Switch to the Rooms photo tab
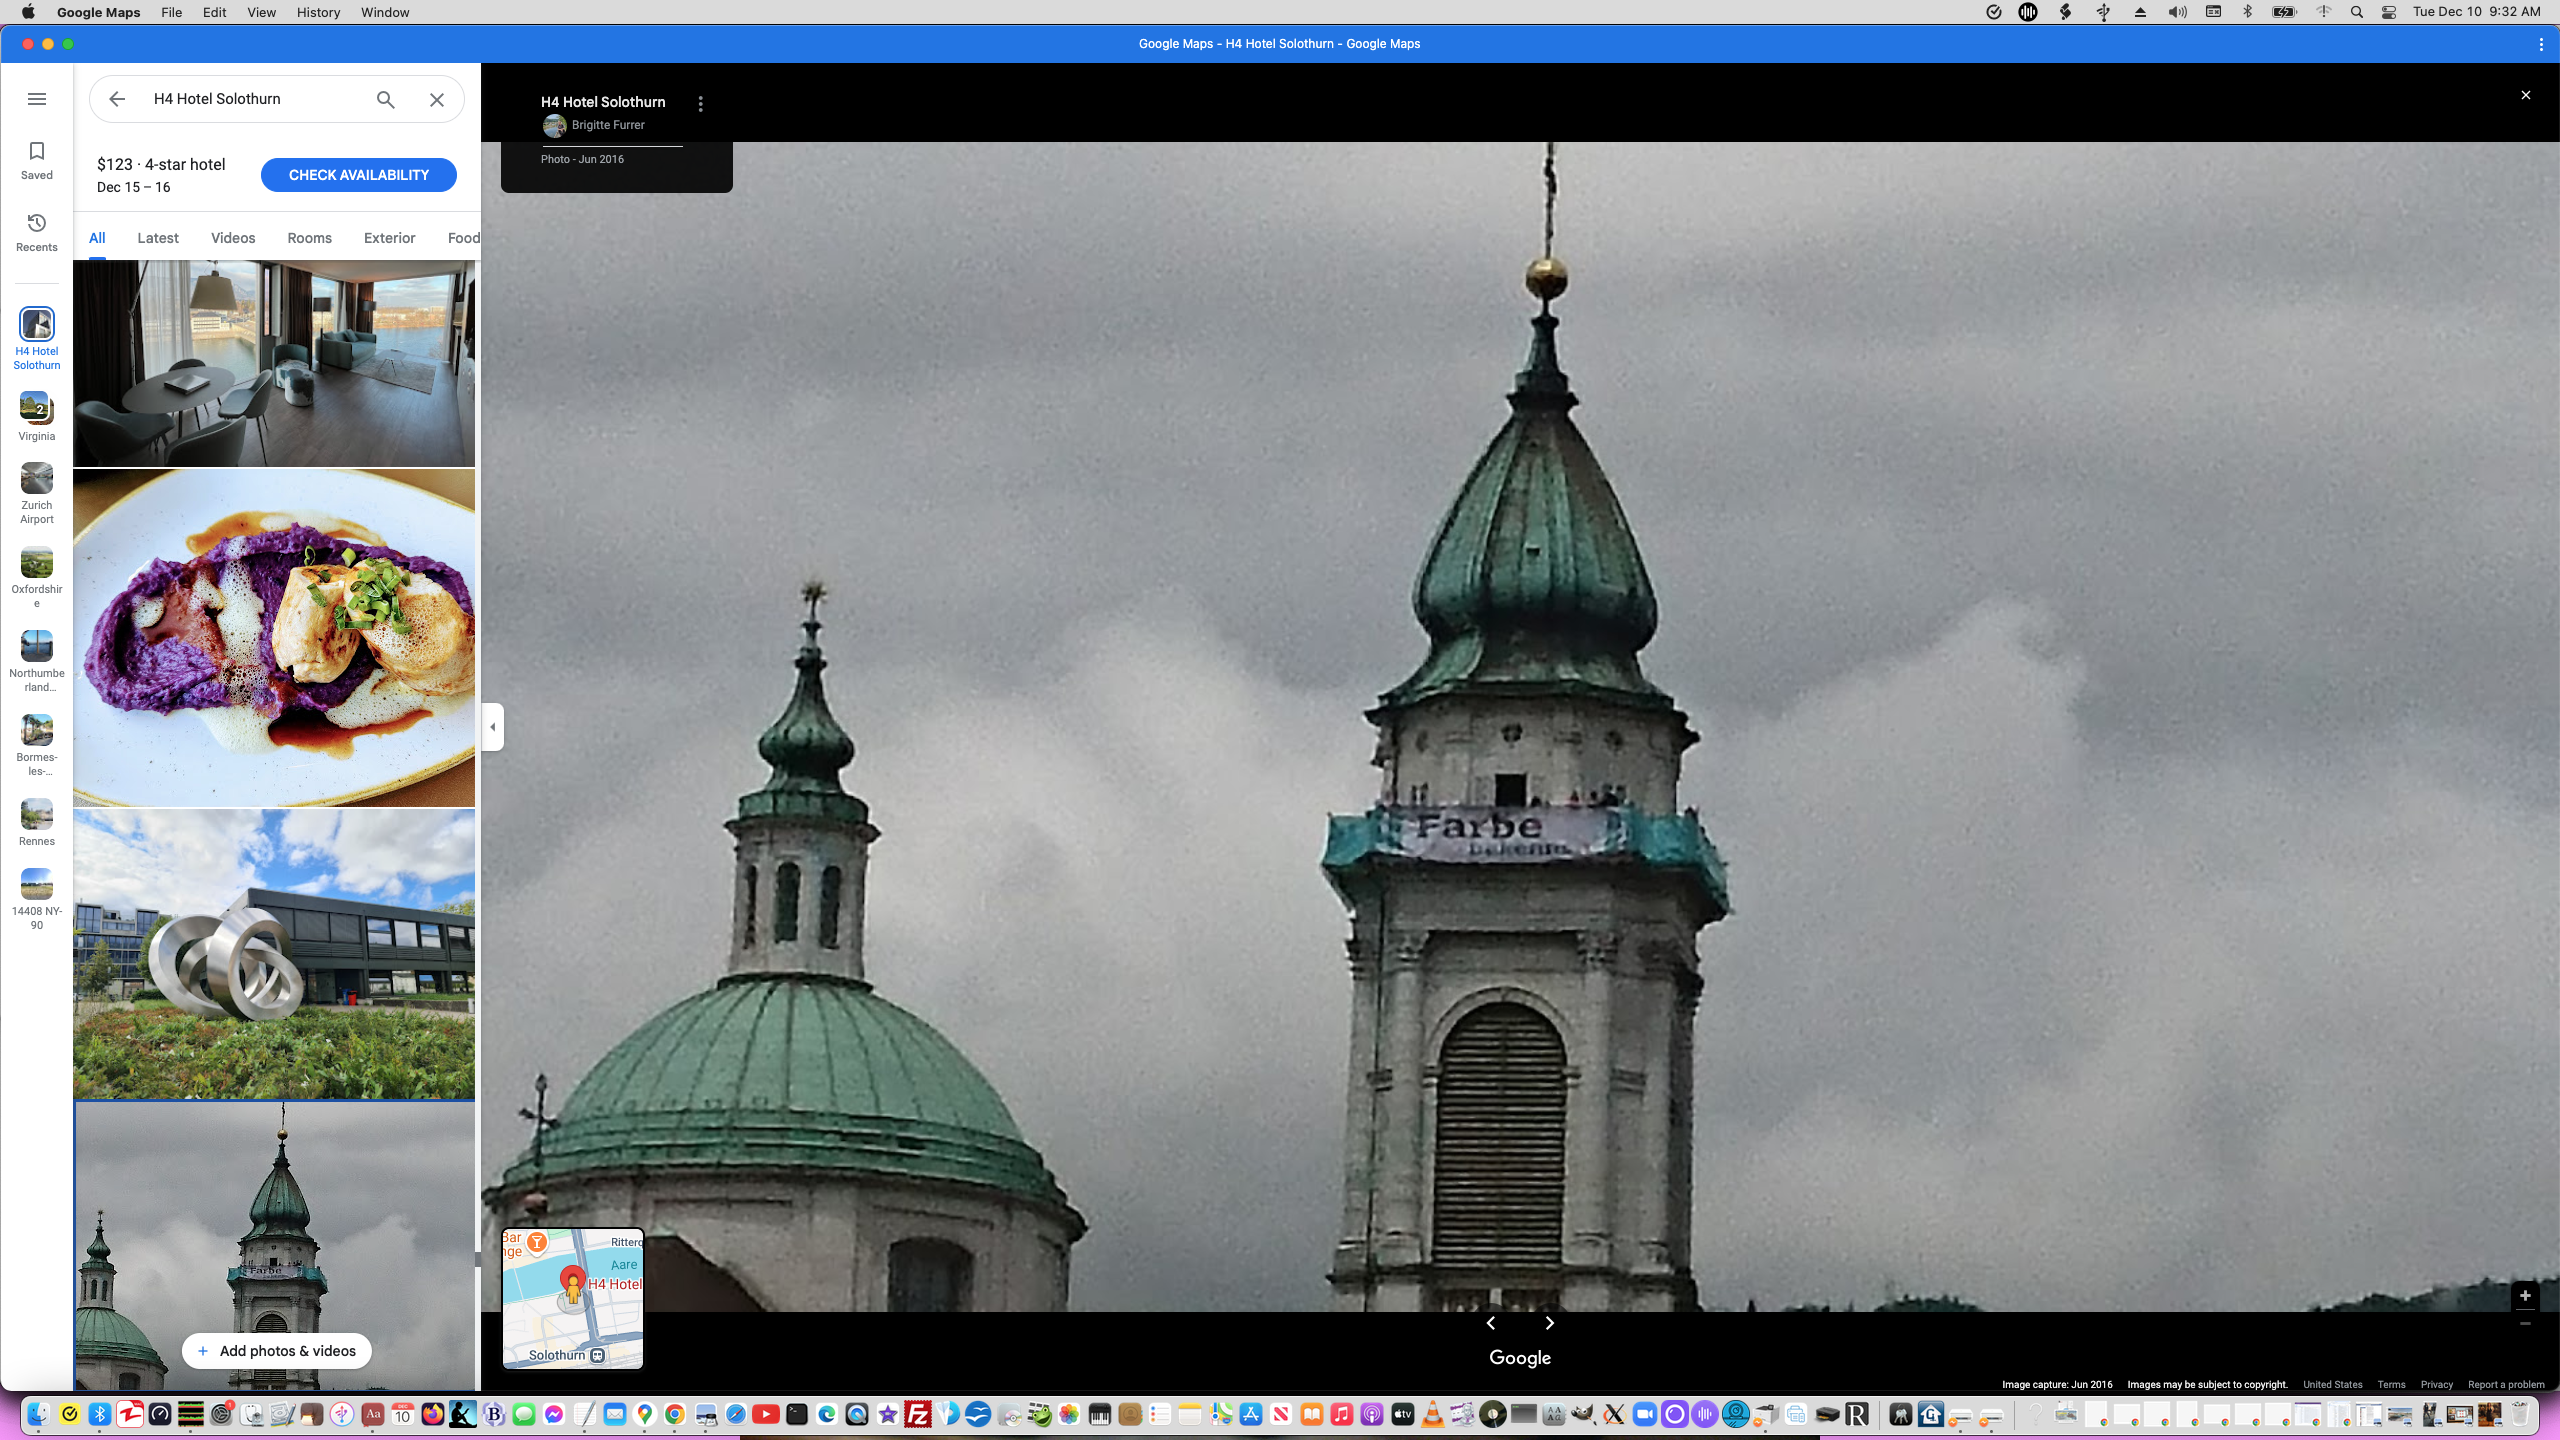Image resolution: width=2560 pixels, height=1440 pixels. (309, 238)
